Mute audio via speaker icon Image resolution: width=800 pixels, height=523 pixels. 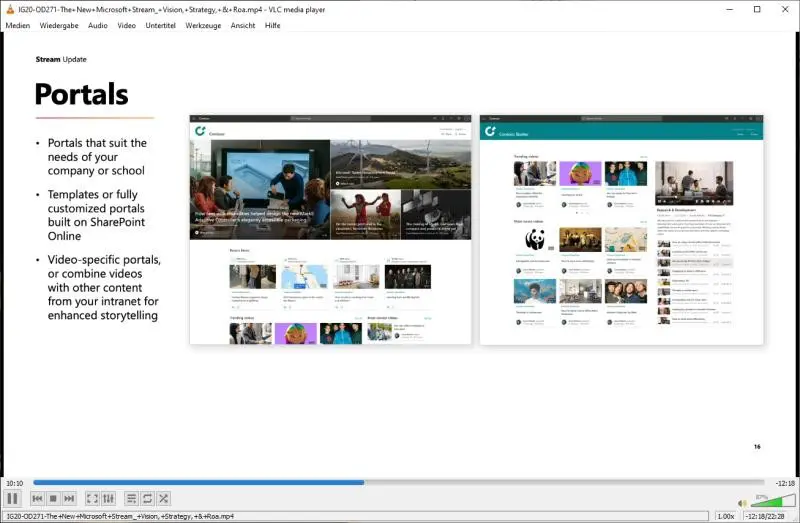click(742, 503)
